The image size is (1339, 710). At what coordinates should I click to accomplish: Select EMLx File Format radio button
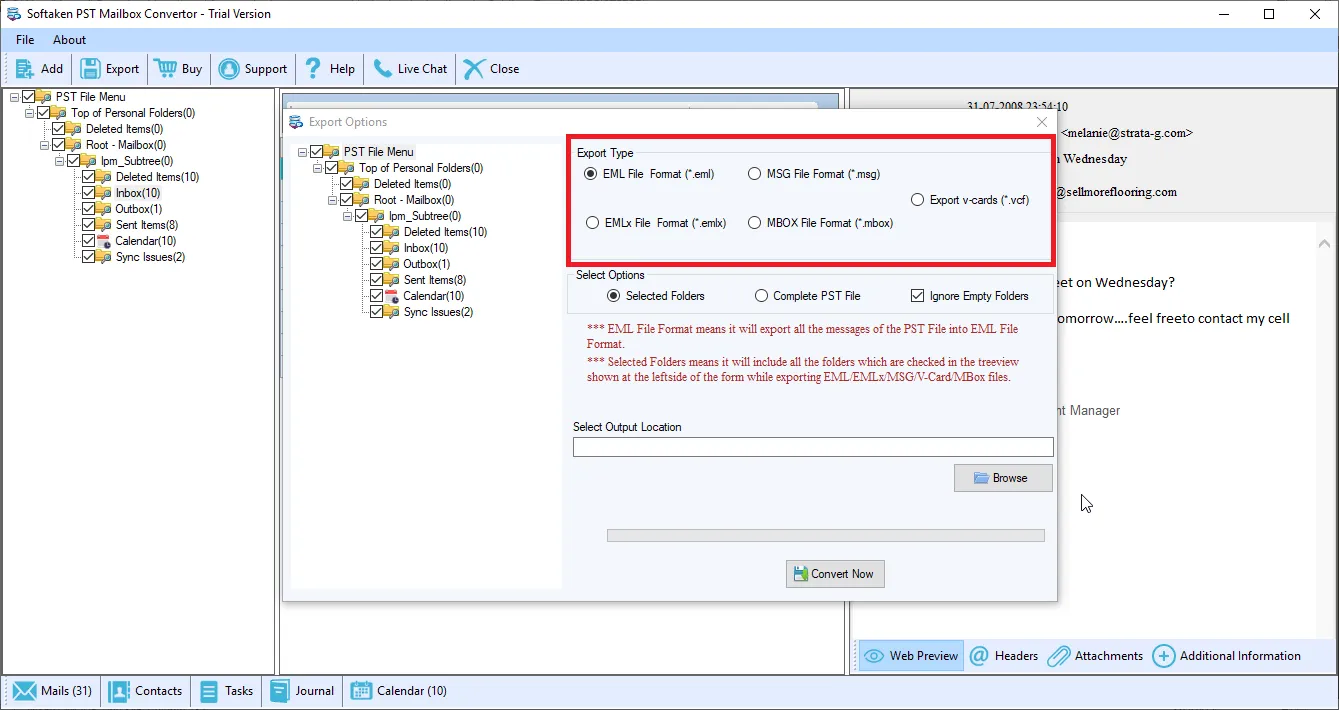593,223
